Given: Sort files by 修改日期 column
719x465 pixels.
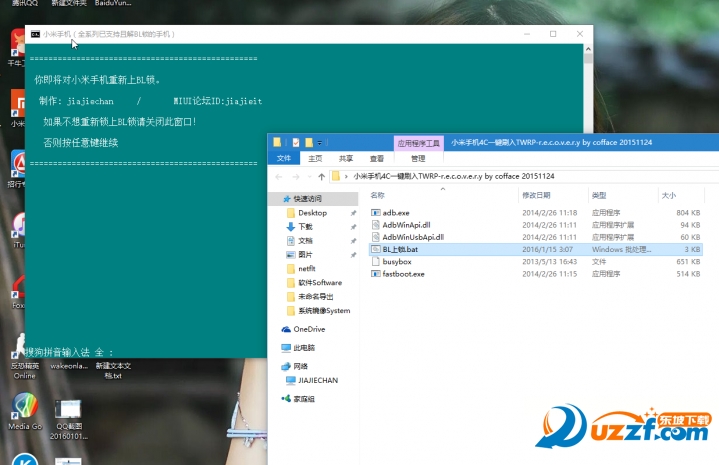Looking at the screenshot, I should coord(536,195).
